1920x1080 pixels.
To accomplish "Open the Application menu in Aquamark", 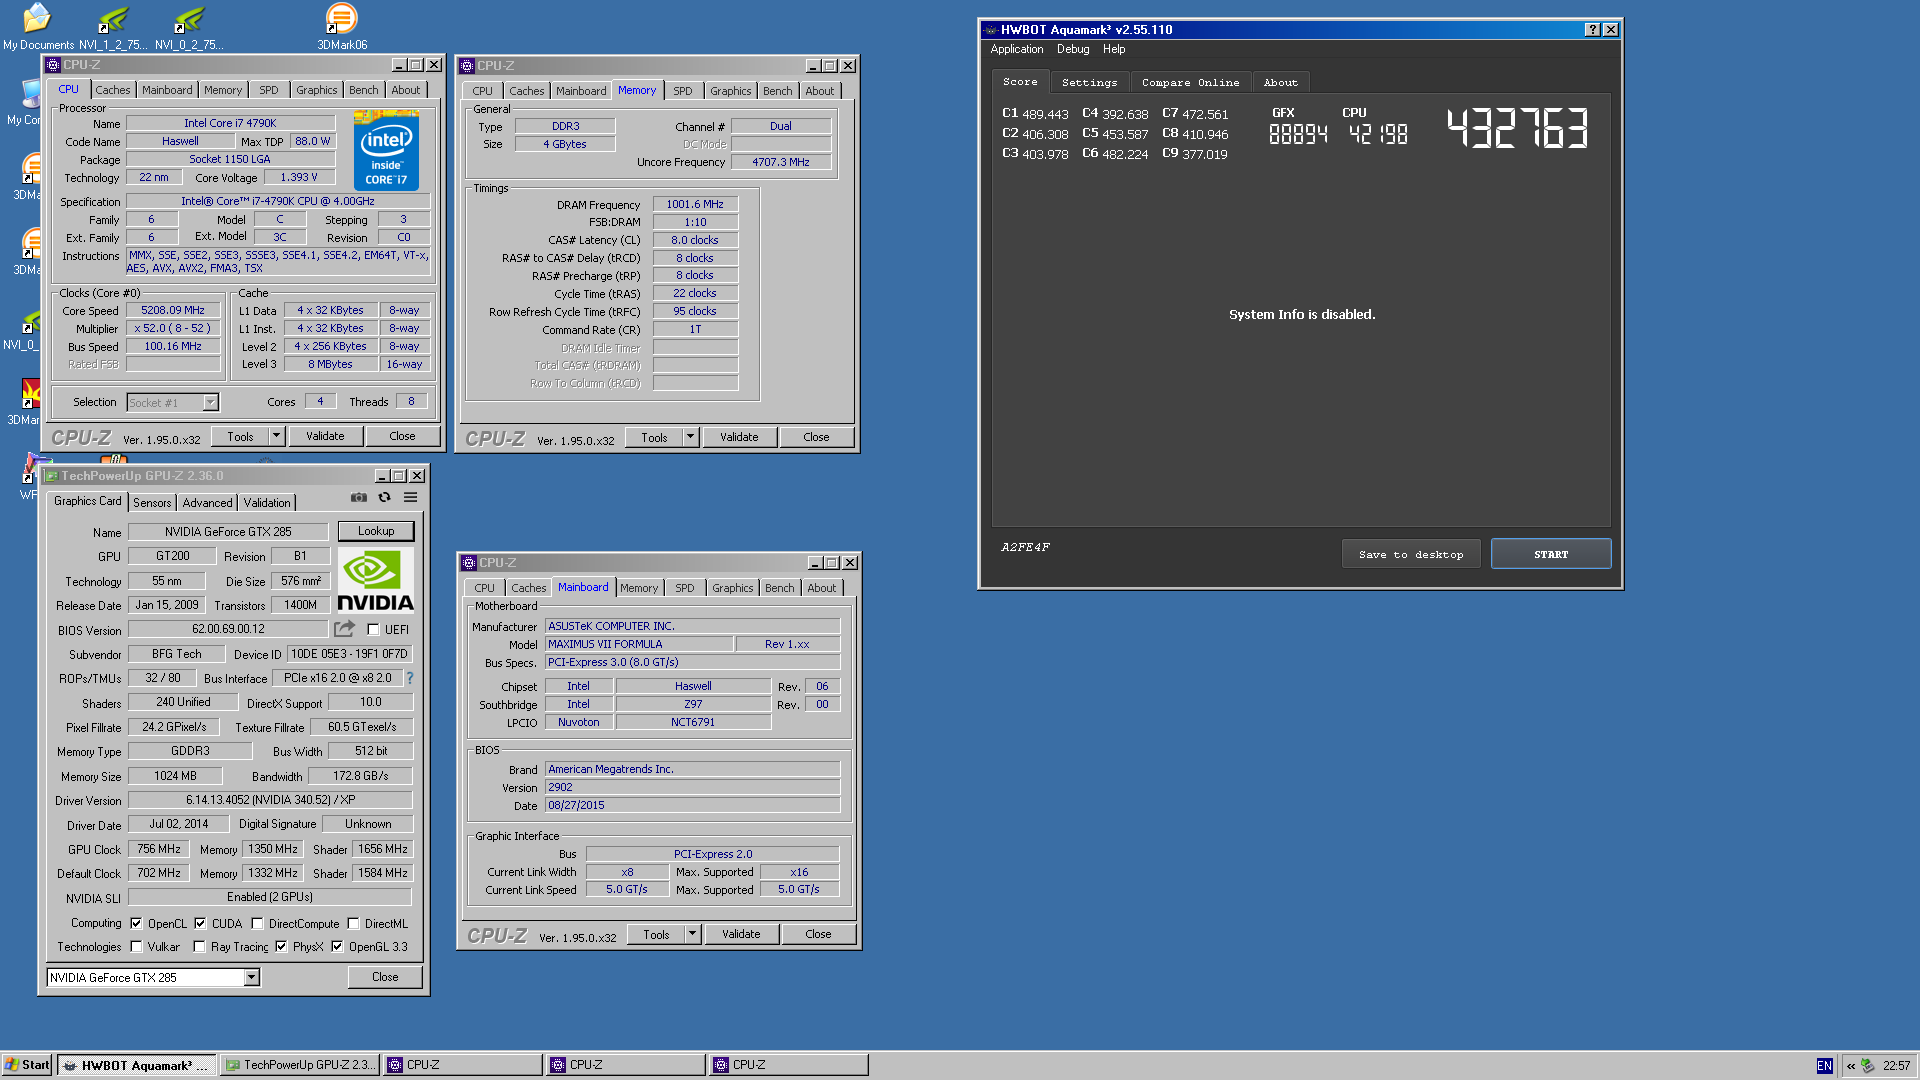I will coord(1016,49).
